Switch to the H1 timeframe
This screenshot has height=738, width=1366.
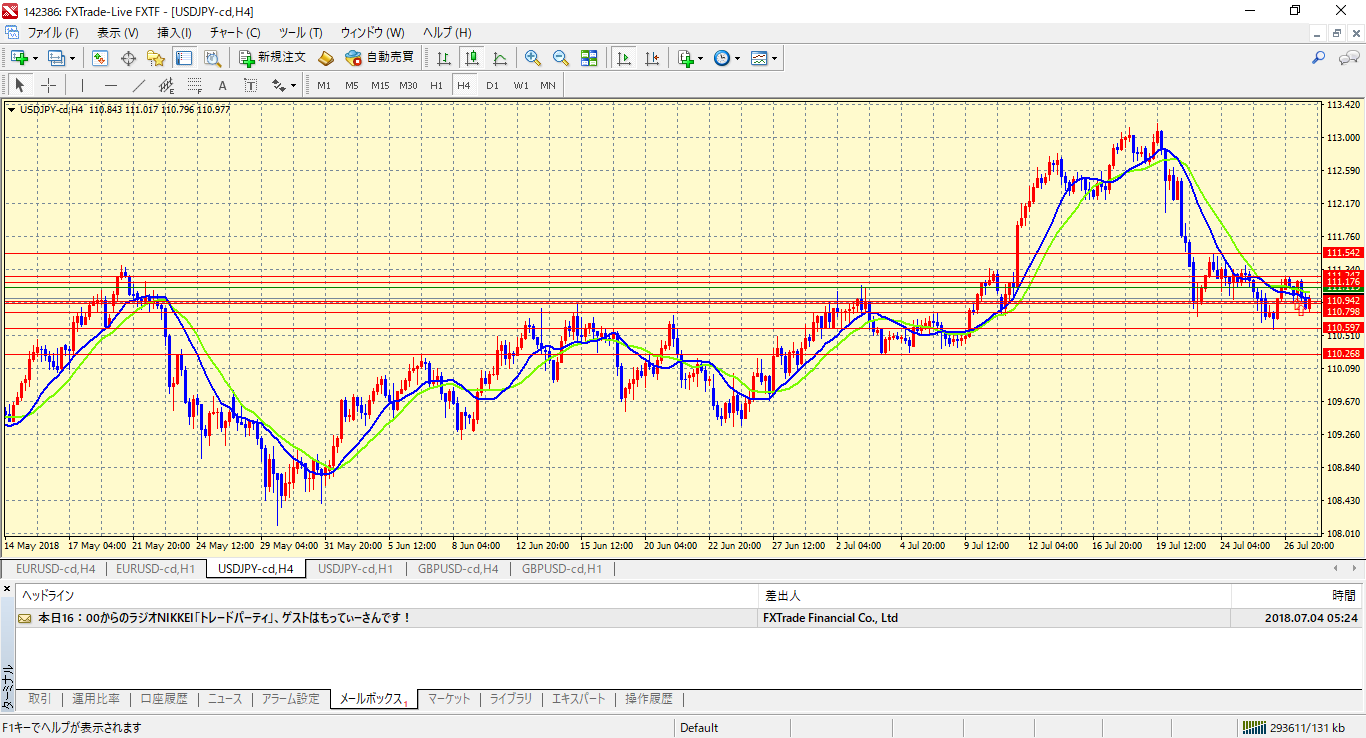click(x=436, y=85)
